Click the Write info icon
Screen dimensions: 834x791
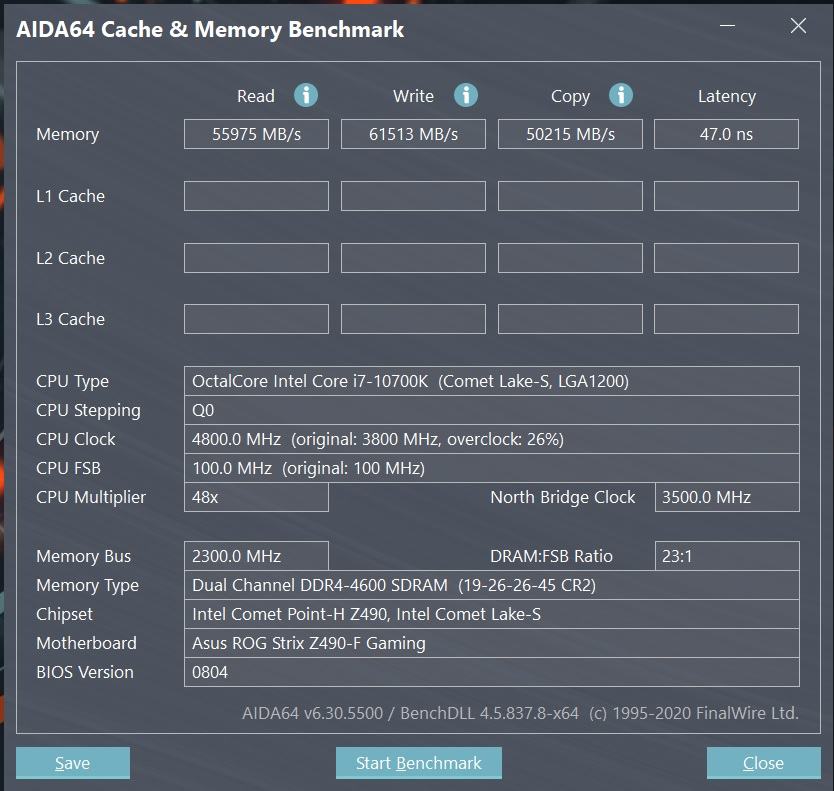pyautogui.click(x=465, y=96)
